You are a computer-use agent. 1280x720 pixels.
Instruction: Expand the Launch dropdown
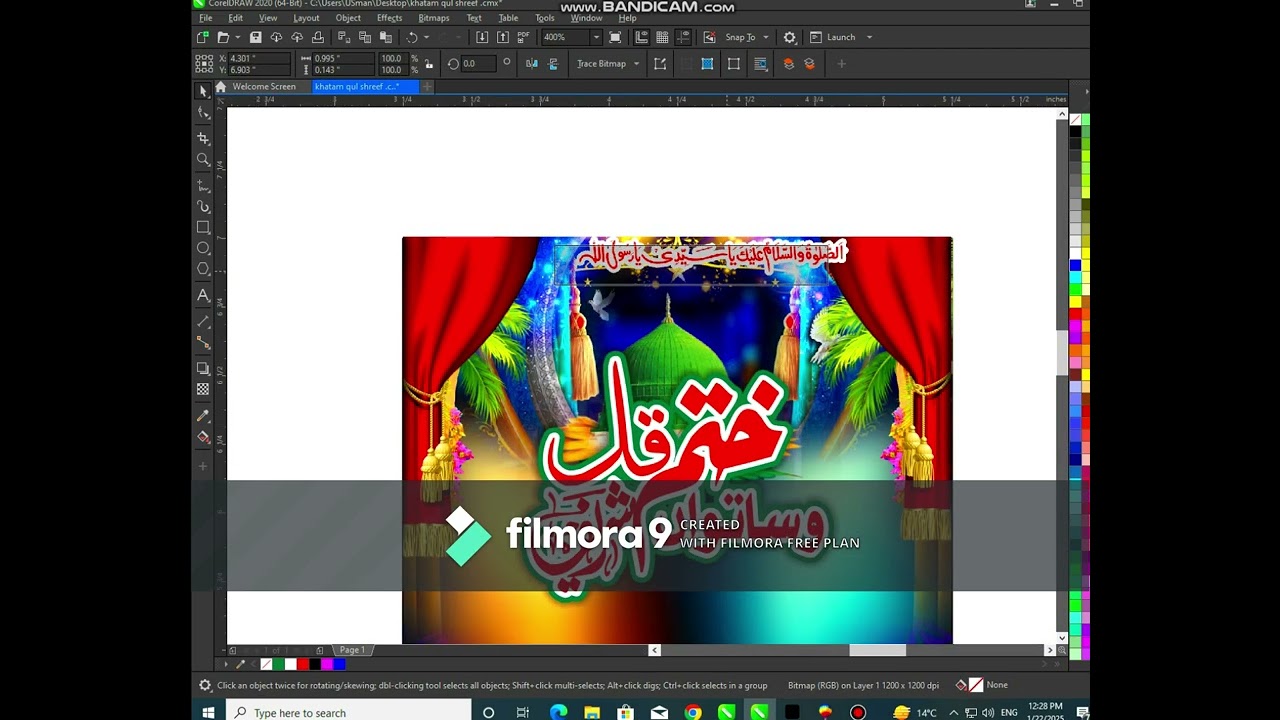[x=869, y=37]
